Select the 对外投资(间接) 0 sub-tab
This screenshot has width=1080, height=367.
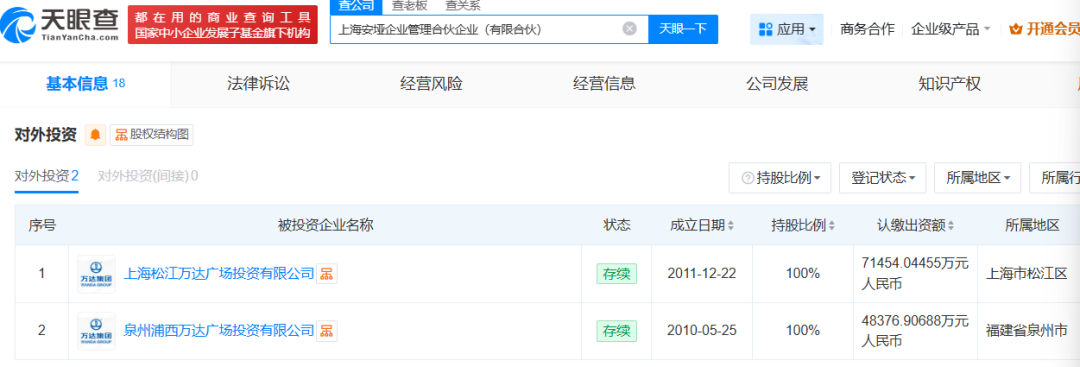pos(148,176)
